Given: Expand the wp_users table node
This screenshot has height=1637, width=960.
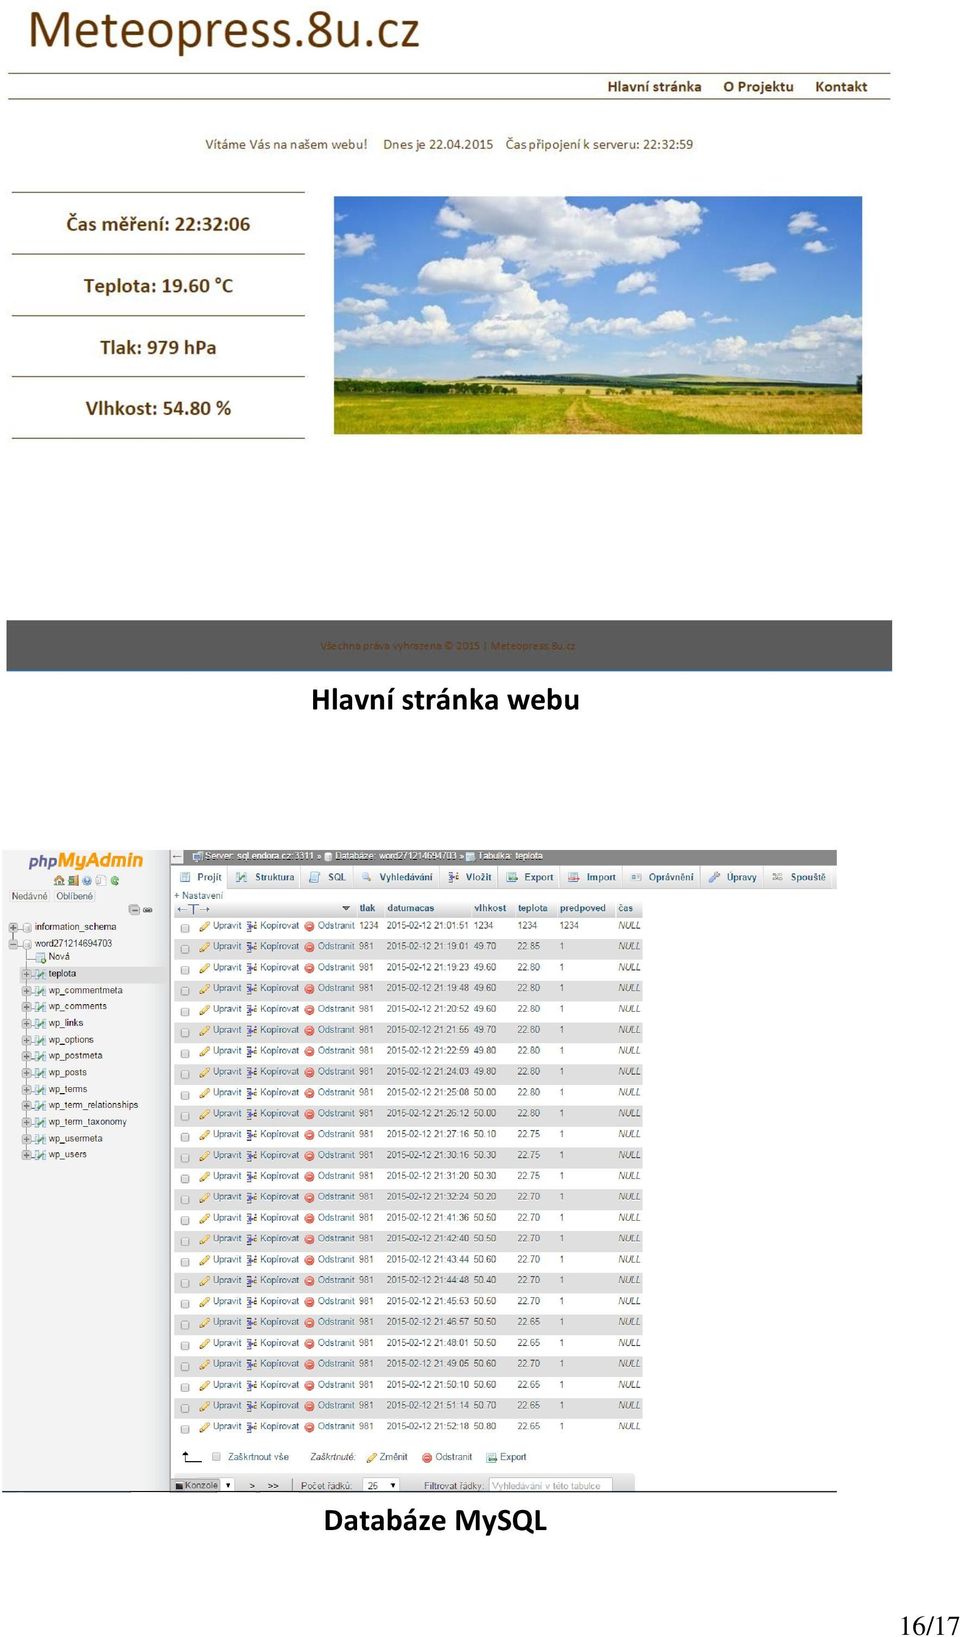Looking at the screenshot, I should pyautogui.click(x=27, y=1154).
